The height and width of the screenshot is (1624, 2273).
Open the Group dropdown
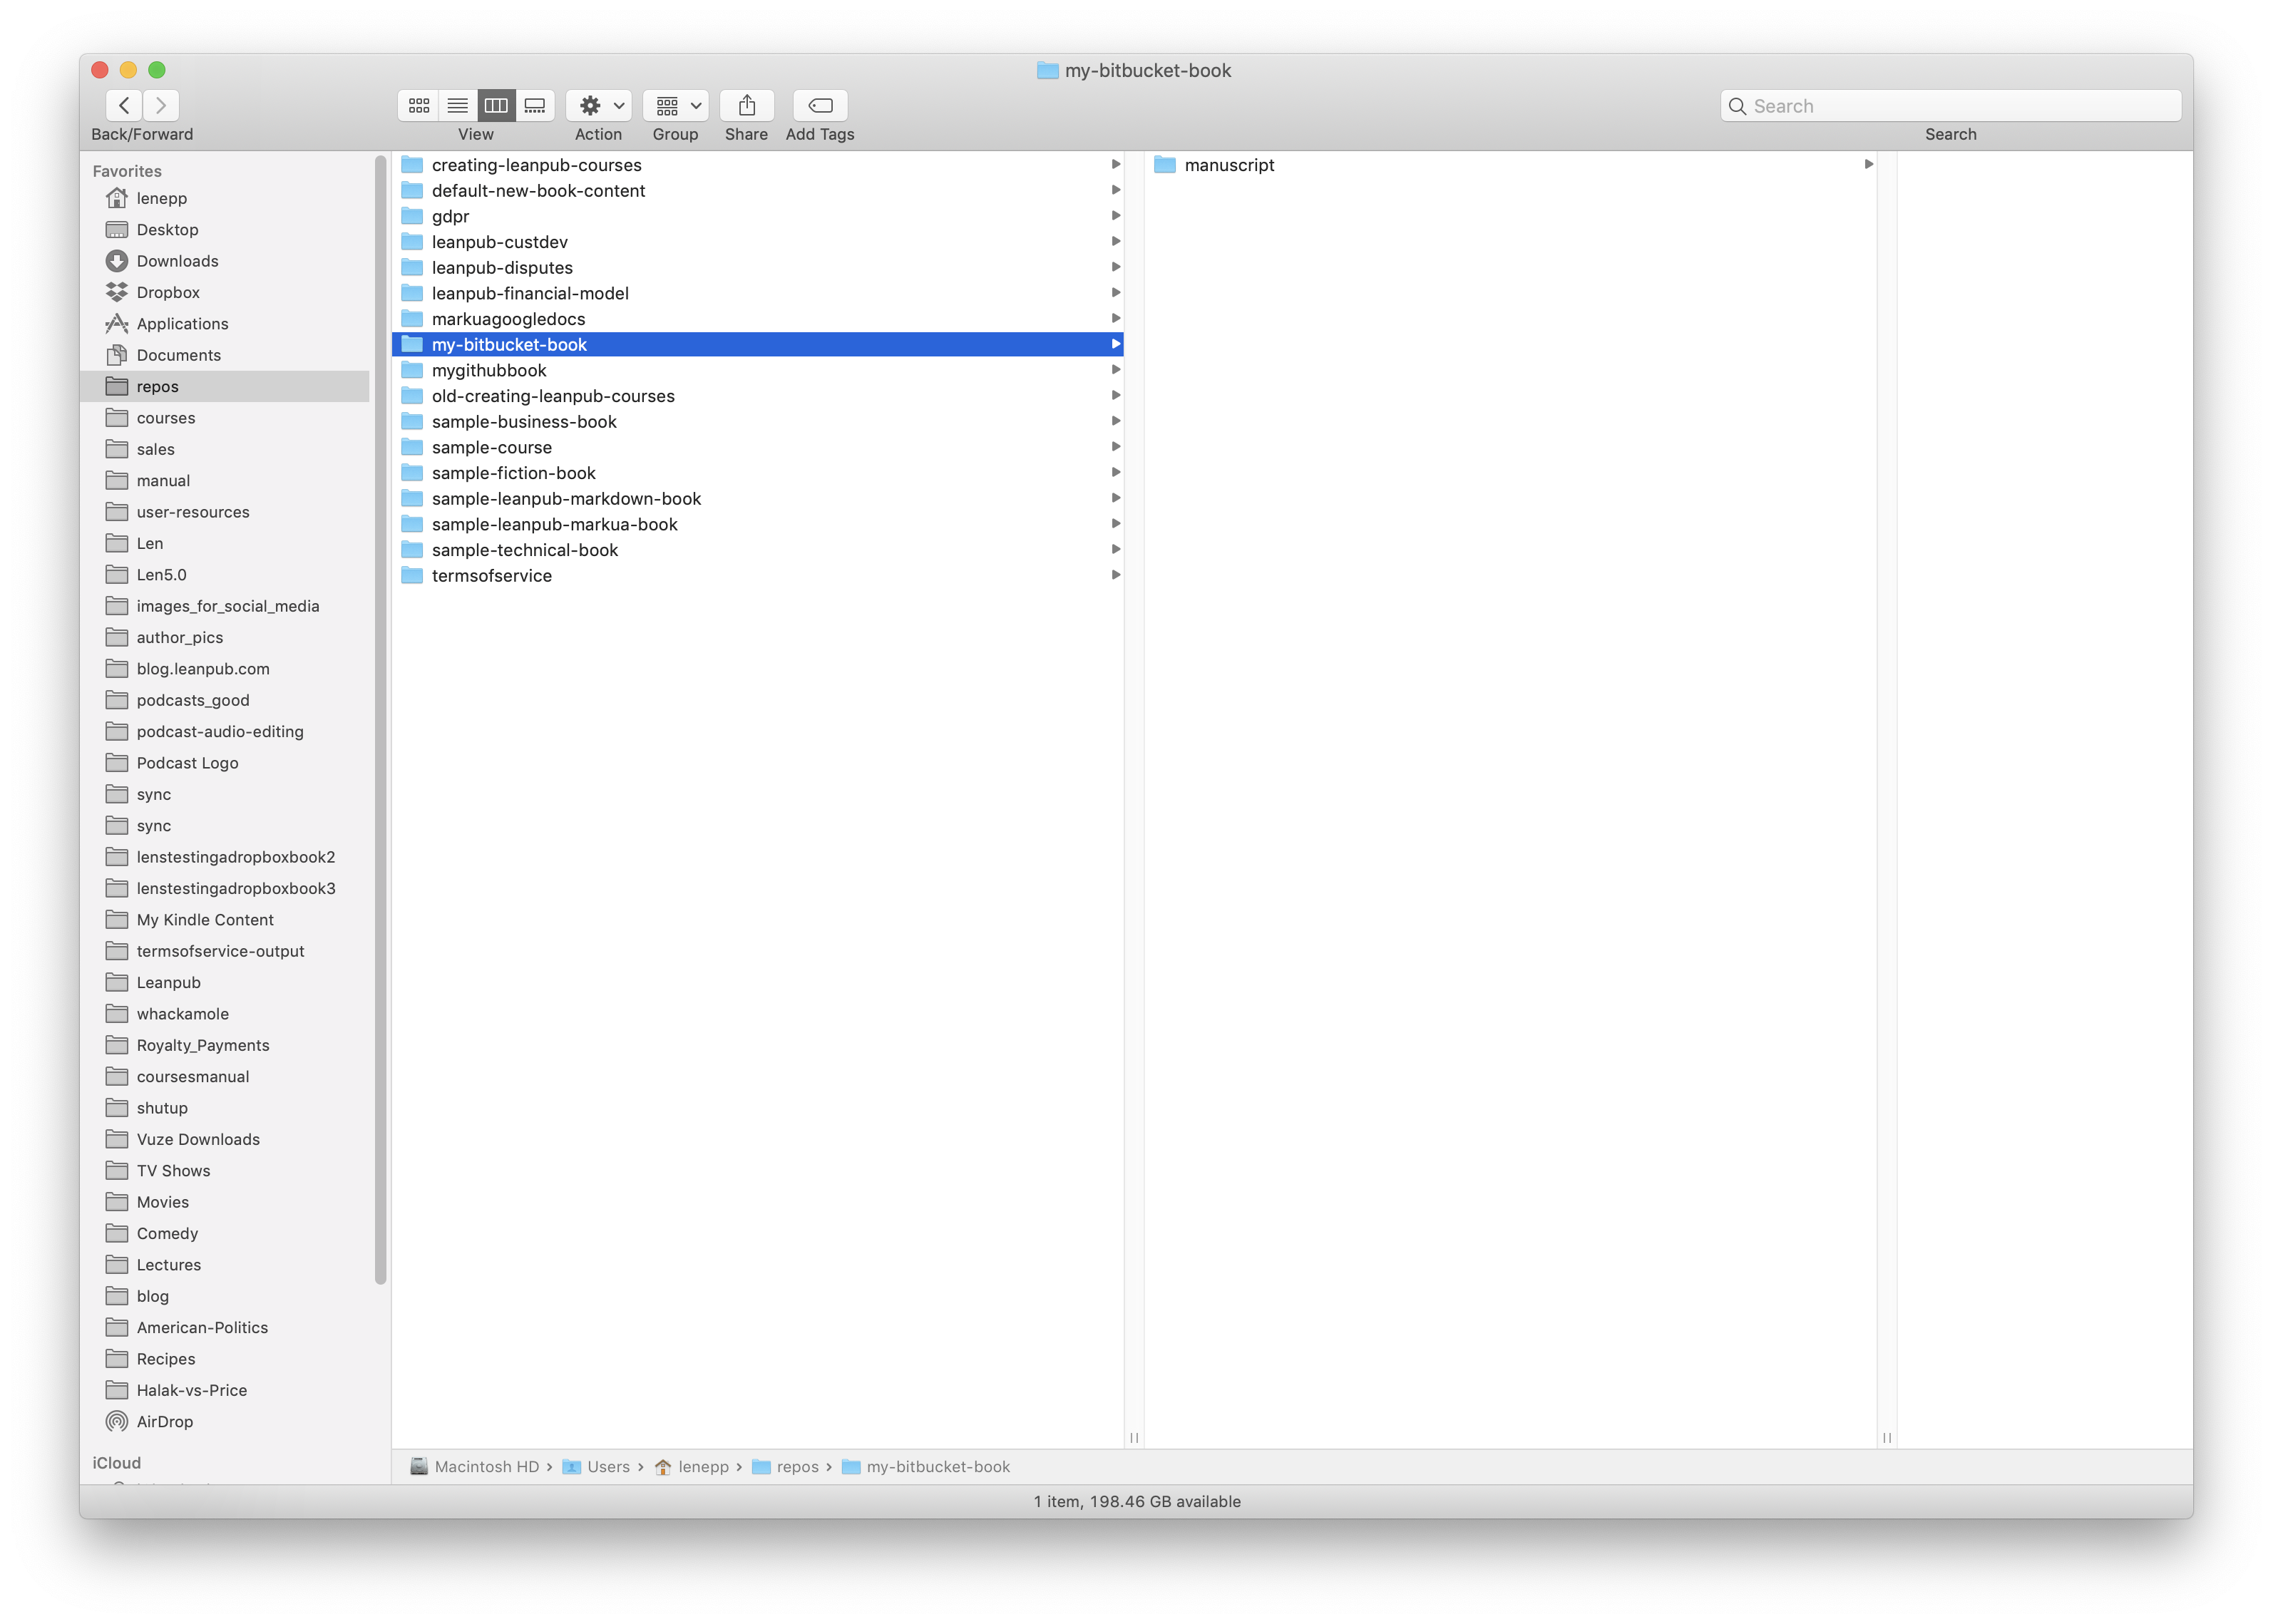coord(676,105)
